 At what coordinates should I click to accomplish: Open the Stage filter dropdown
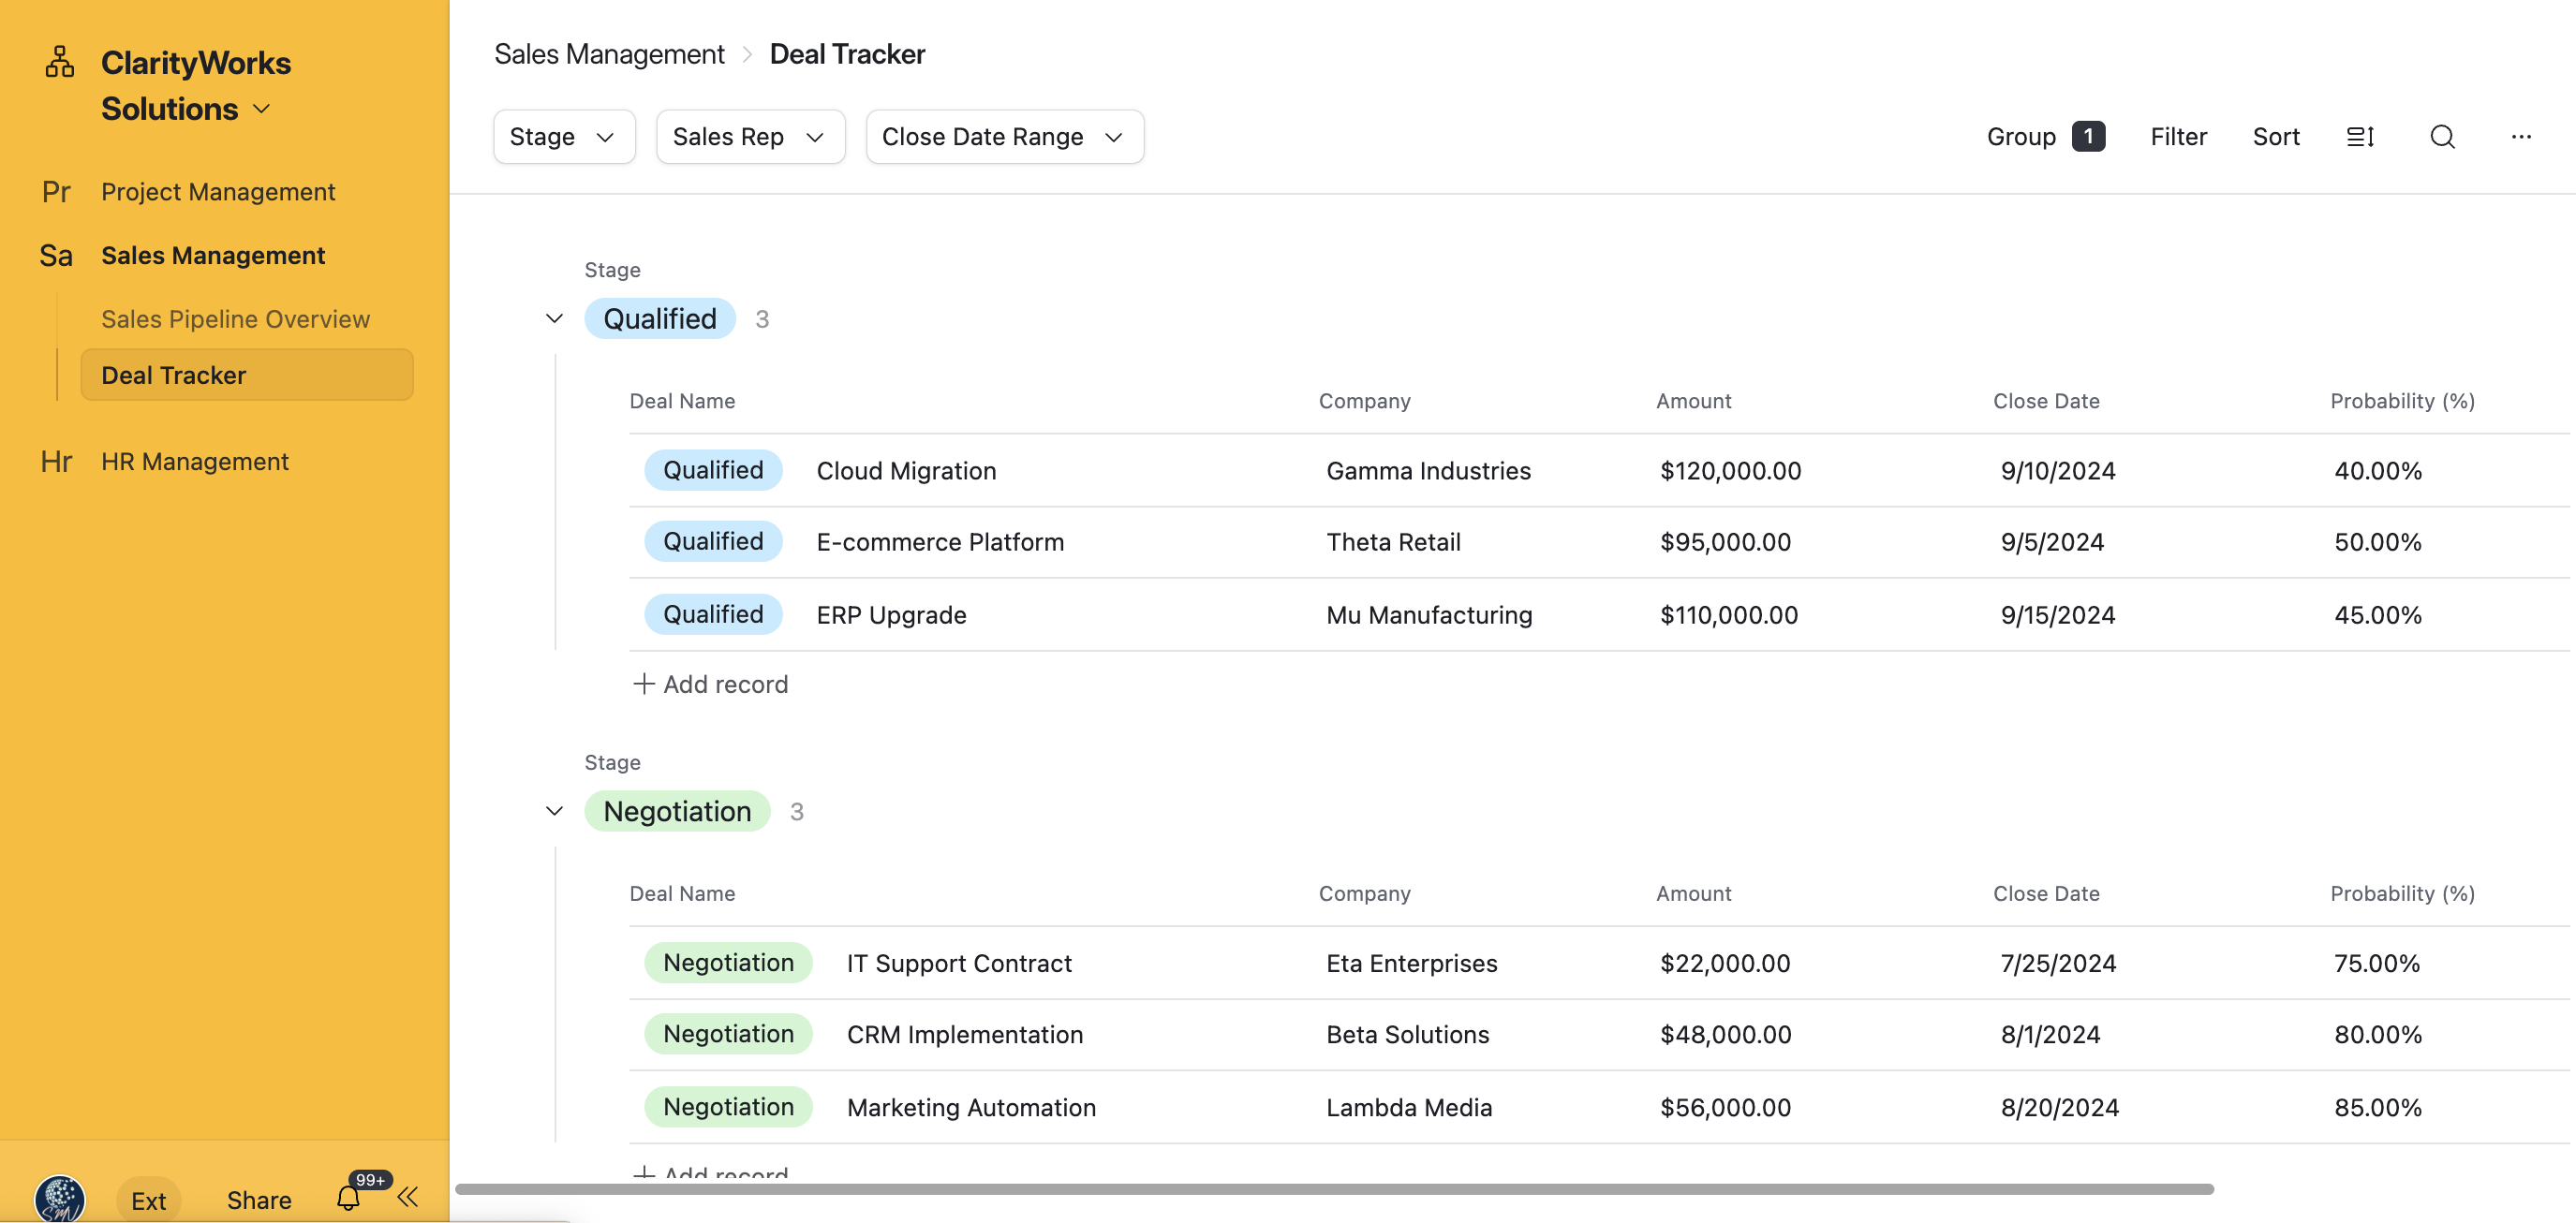pyautogui.click(x=563, y=137)
